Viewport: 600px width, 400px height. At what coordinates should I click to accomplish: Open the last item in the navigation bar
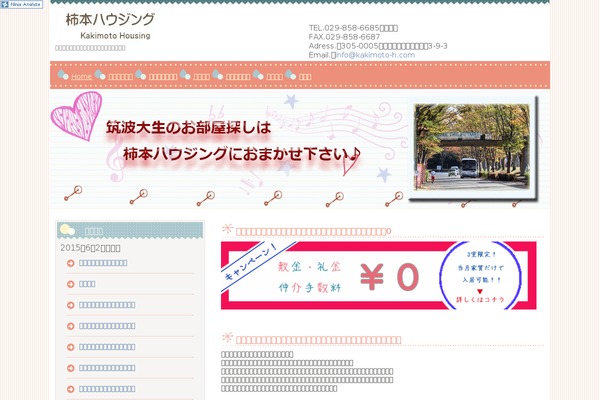[x=305, y=77]
